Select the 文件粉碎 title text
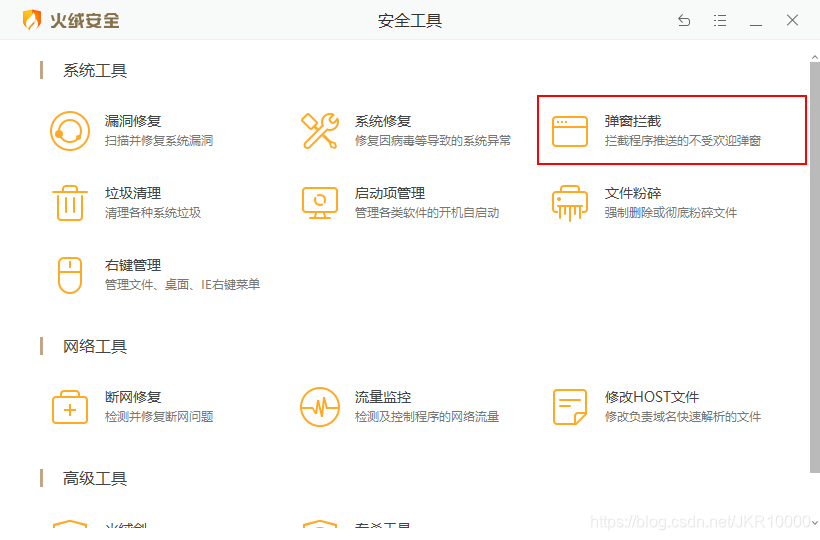Viewport: 820px width, 540px height. [x=633, y=193]
